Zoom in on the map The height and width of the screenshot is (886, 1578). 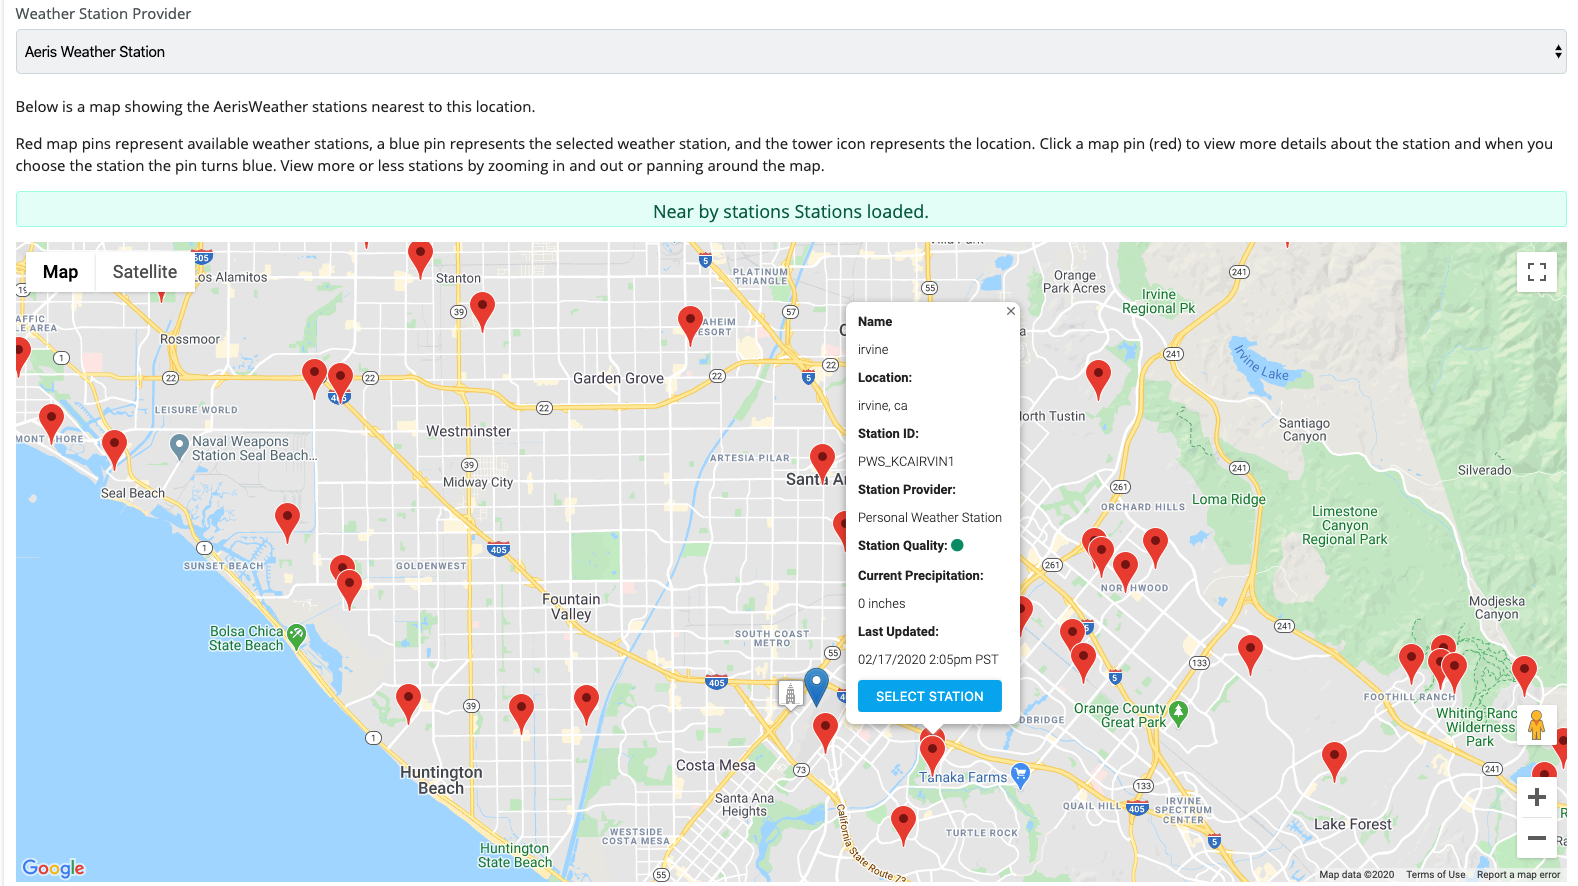point(1537,797)
